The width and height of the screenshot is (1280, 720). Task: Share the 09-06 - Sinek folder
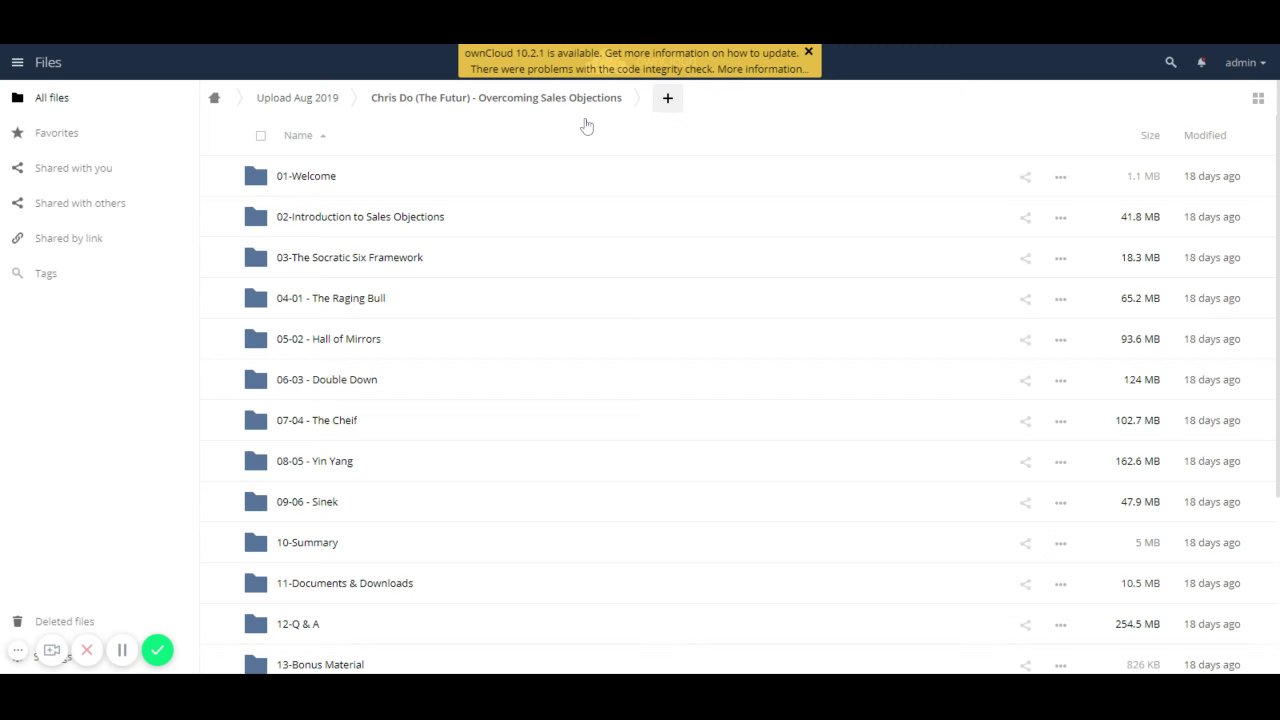1025,502
